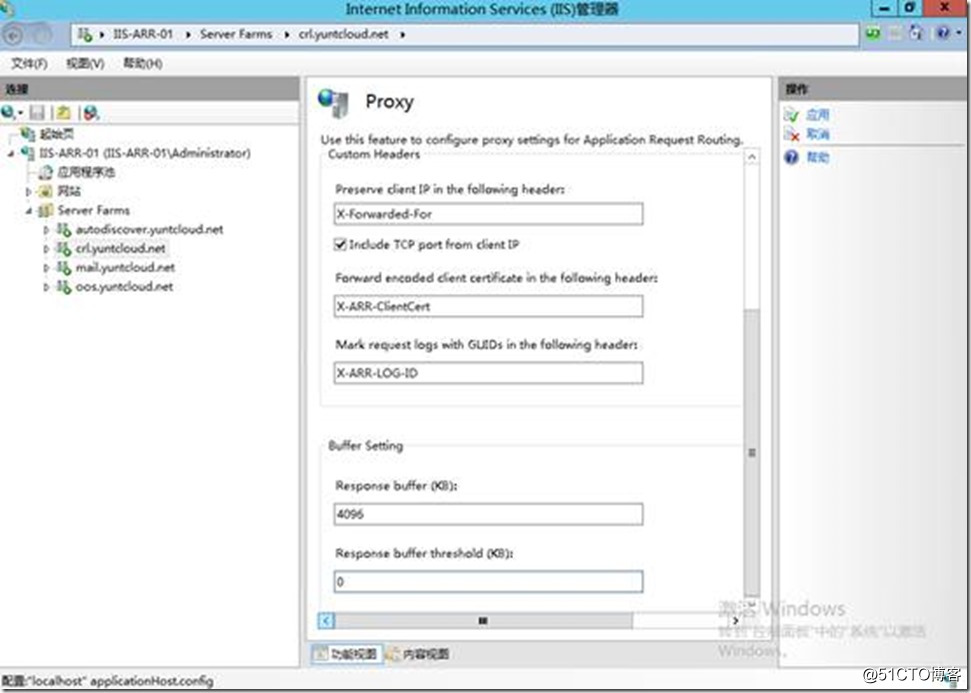Click the X-ARR-ClientCert input field

[x=488, y=306]
